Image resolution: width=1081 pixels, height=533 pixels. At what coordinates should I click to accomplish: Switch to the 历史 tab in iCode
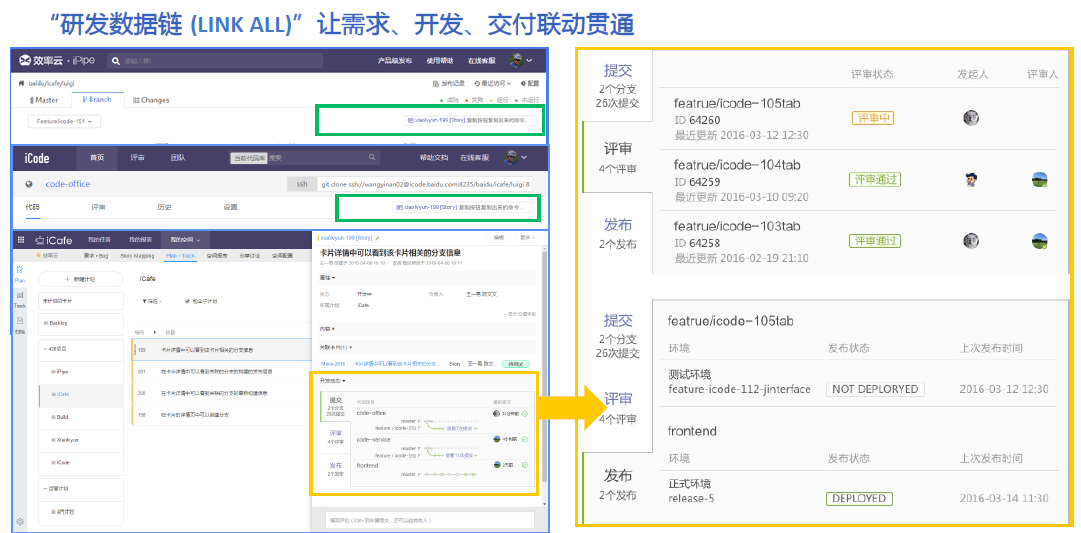(x=164, y=207)
